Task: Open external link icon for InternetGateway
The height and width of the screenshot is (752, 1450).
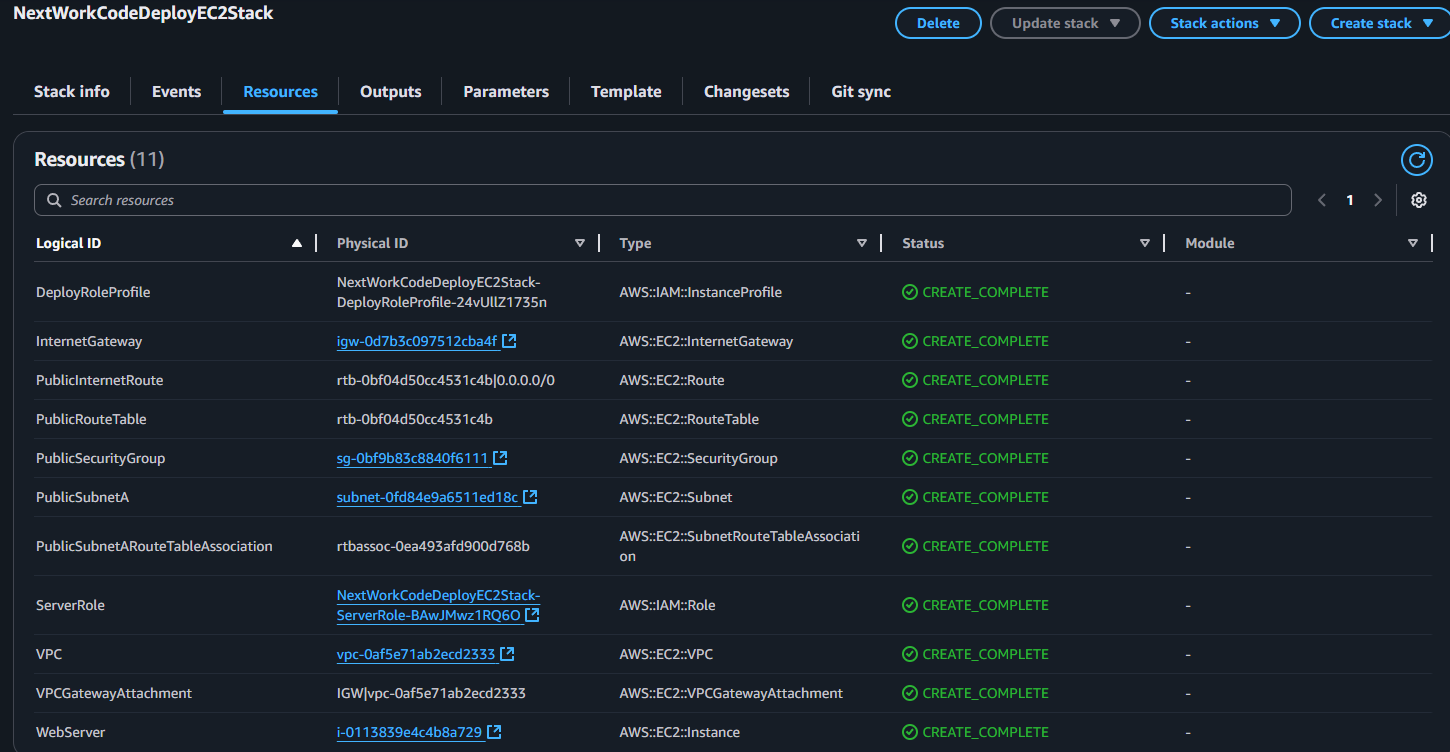Action: click(509, 341)
